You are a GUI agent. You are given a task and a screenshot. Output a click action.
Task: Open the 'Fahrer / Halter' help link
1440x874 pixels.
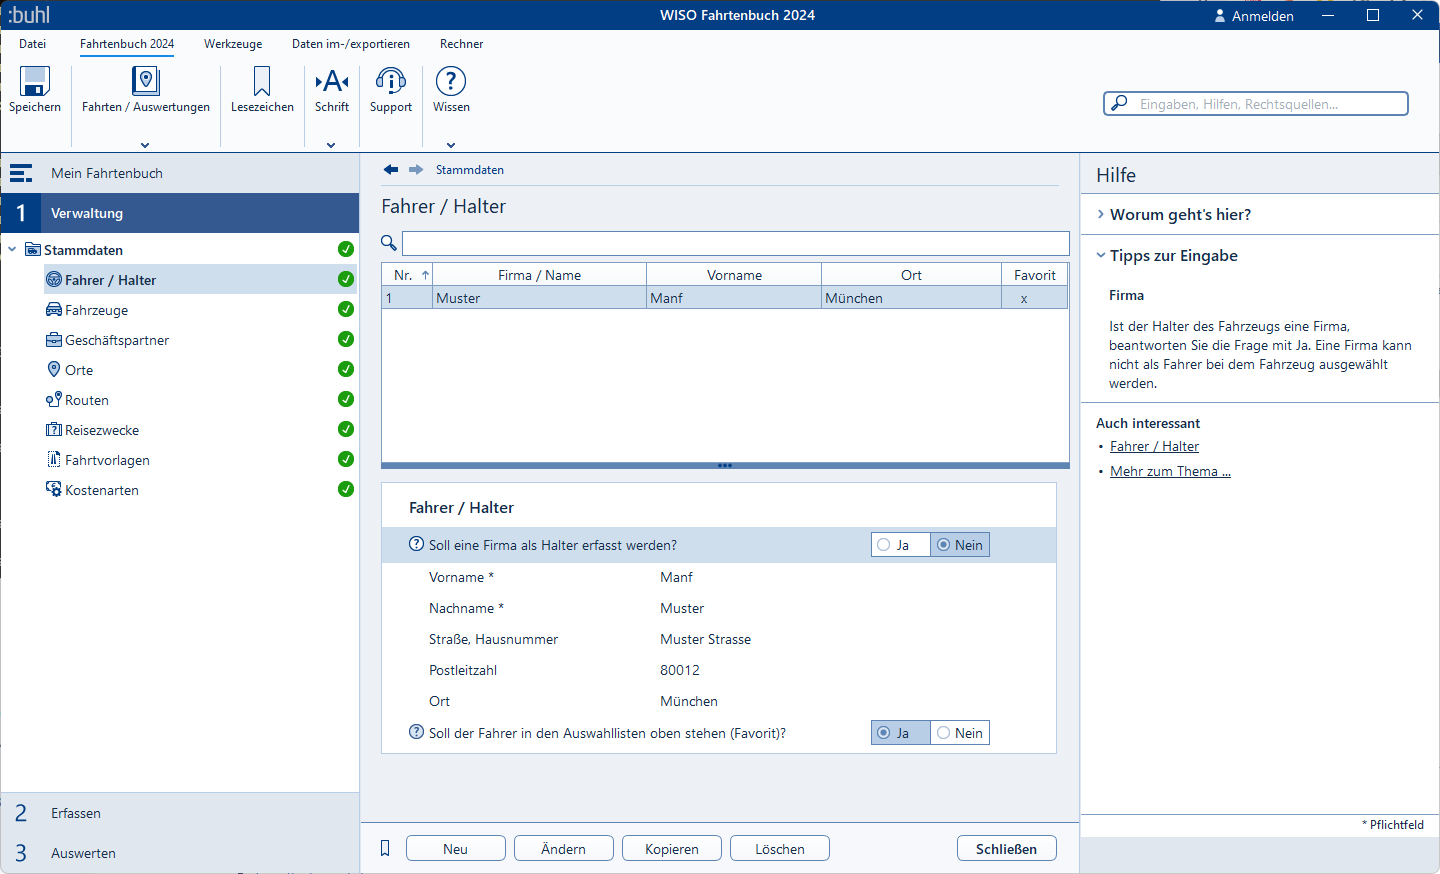pyautogui.click(x=1154, y=446)
